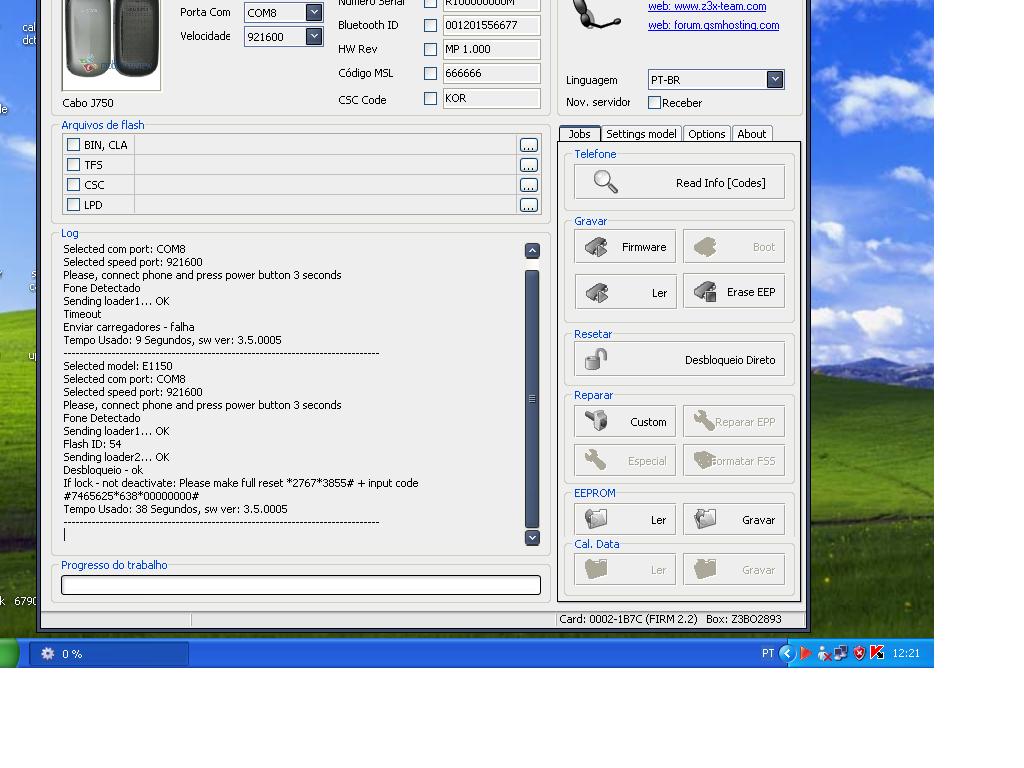Screen dimensions: 1024x768
Task: Expand the Velocidade 921600 dropdown
Action: click(x=314, y=37)
